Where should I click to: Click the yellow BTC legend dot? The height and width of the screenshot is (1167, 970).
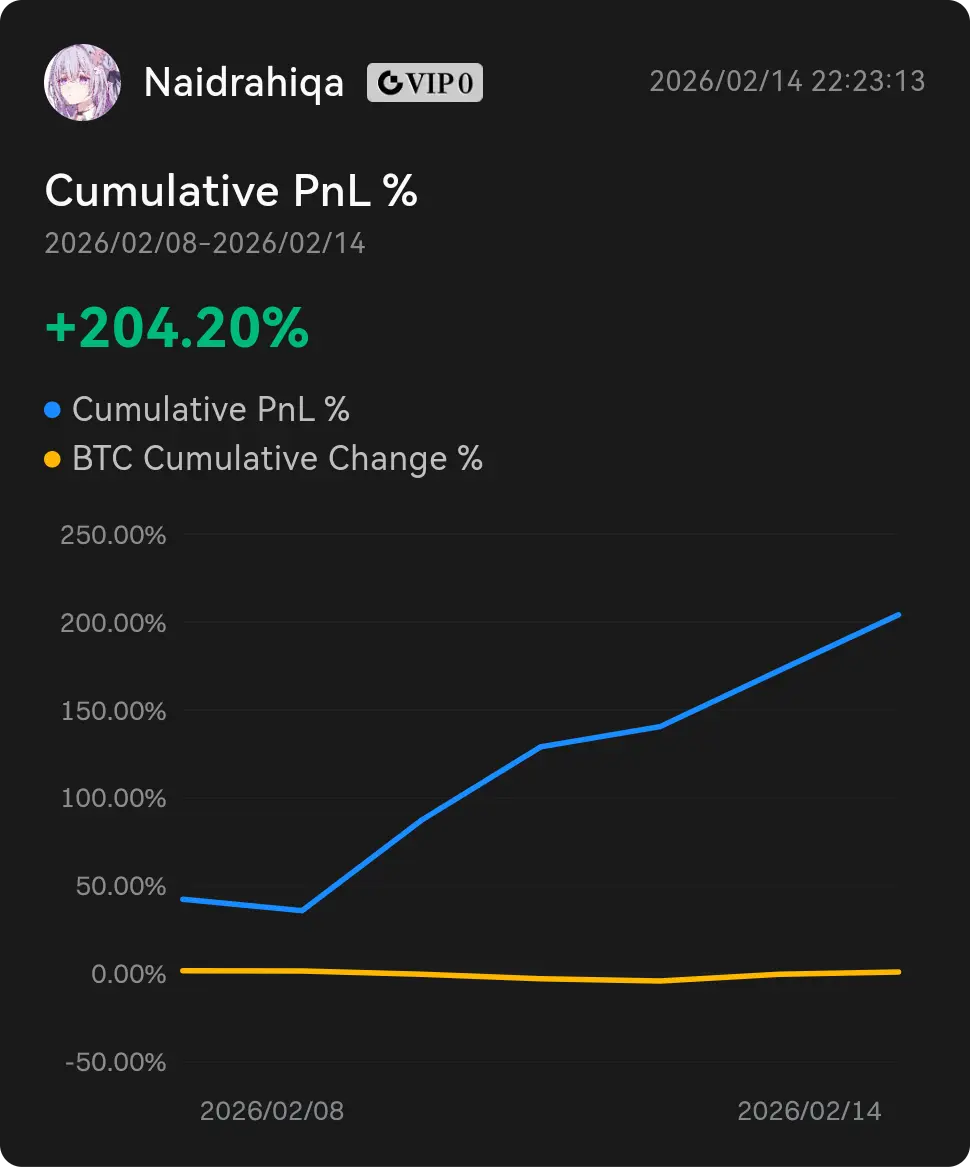(53, 459)
